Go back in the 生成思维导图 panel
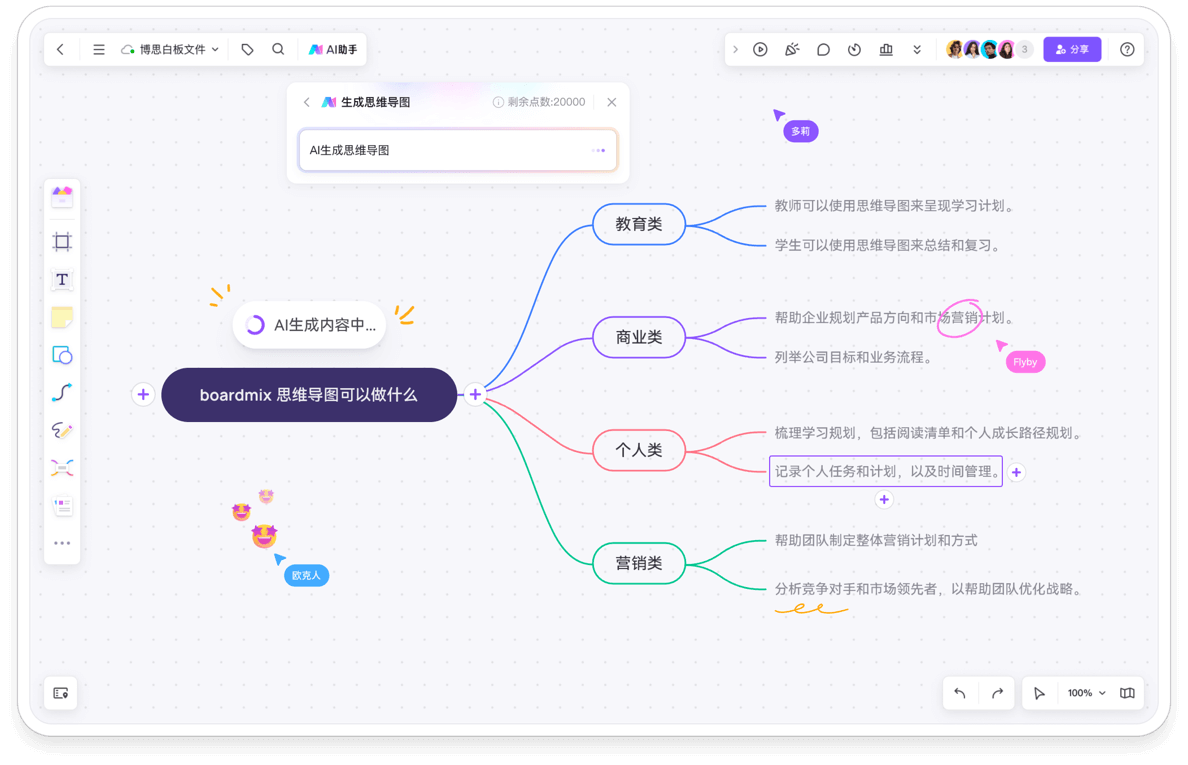The width and height of the screenshot is (1188, 765). tap(306, 102)
